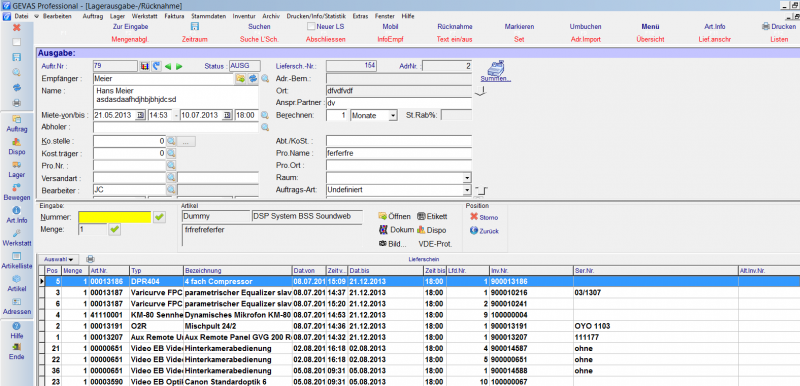Click the Öffnen article button
The height and width of the screenshot is (386, 800).
pyautogui.click(x=394, y=217)
